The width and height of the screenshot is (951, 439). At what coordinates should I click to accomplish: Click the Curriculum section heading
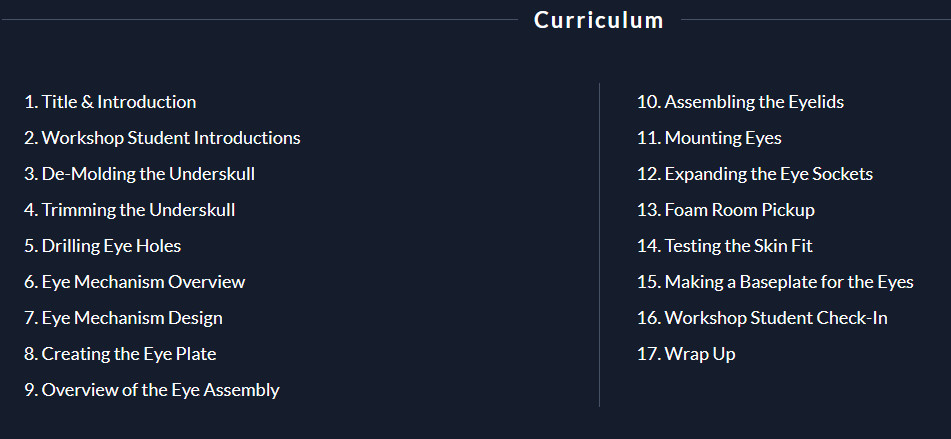(x=599, y=20)
